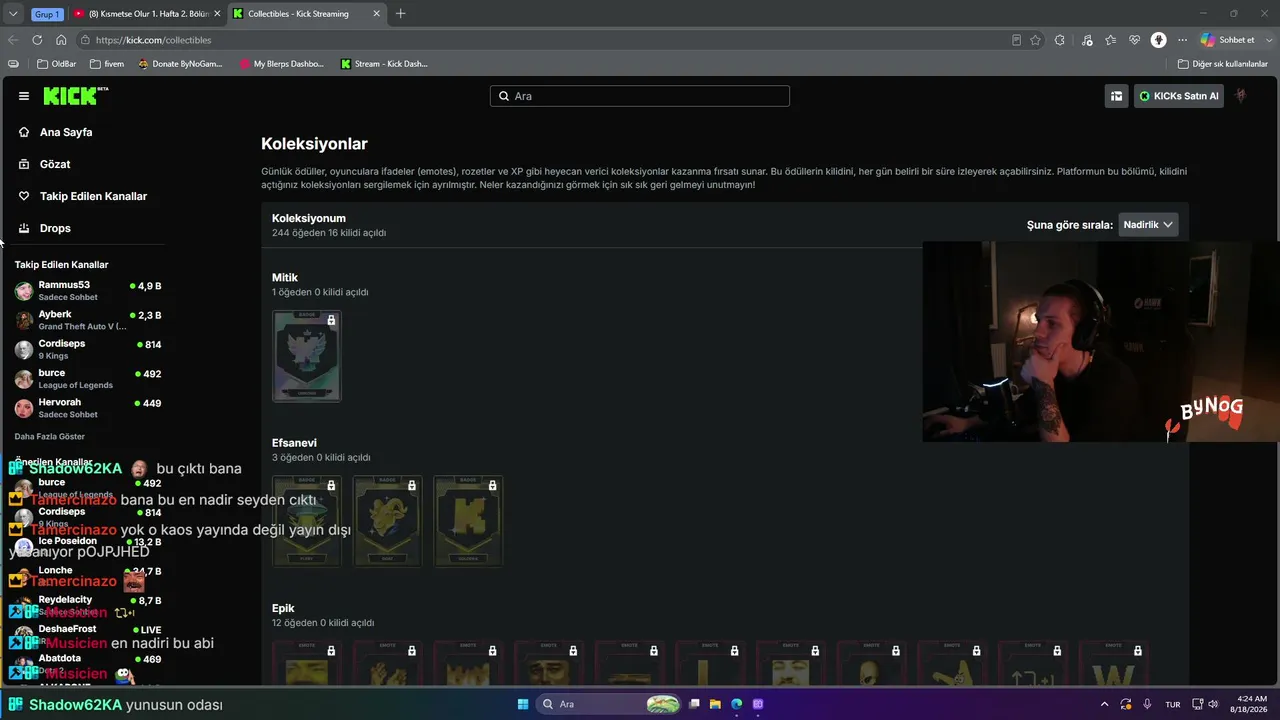1280x720 pixels.
Task: Click the KICKs Satın Al button
Action: point(1179,96)
